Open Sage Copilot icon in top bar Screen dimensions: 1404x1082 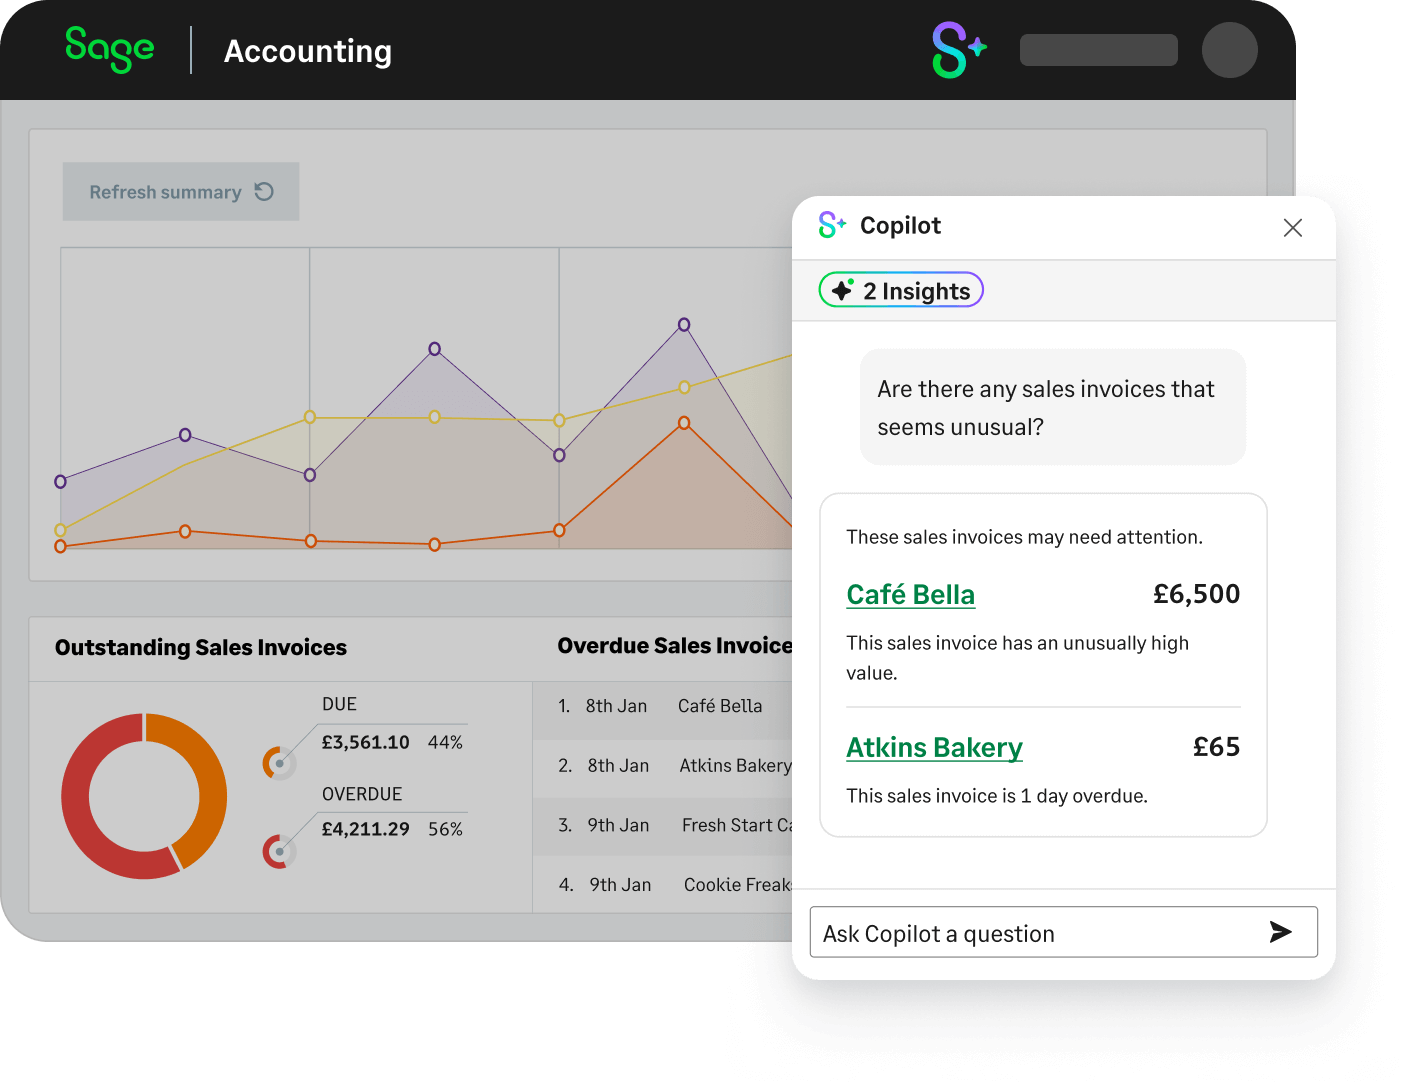pos(958,50)
